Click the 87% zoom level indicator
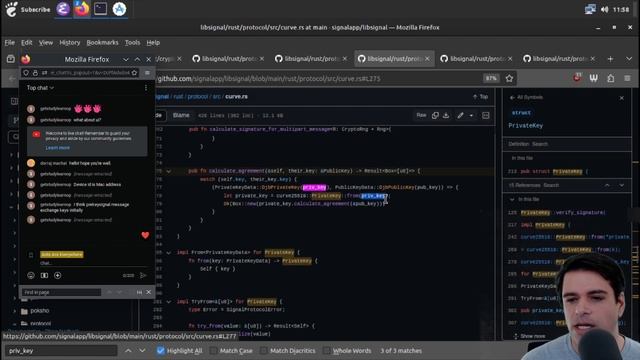 tap(491, 78)
